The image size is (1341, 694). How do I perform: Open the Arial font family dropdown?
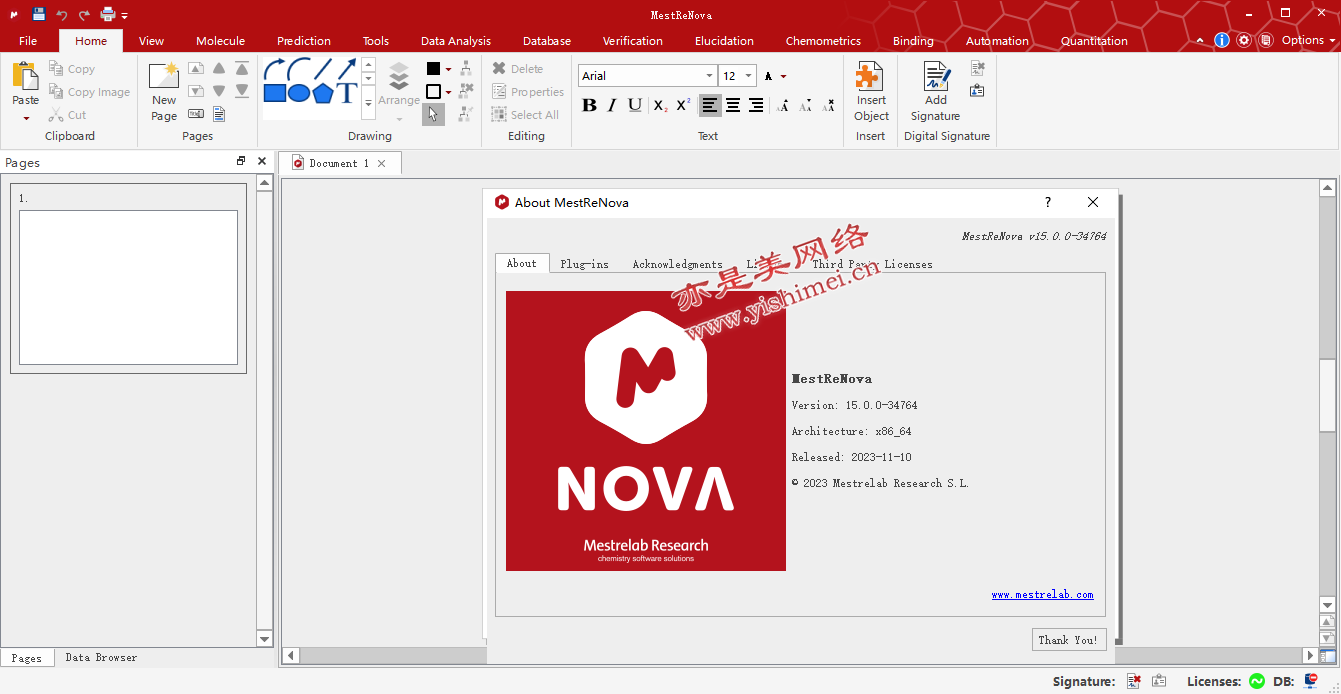[709, 76]
